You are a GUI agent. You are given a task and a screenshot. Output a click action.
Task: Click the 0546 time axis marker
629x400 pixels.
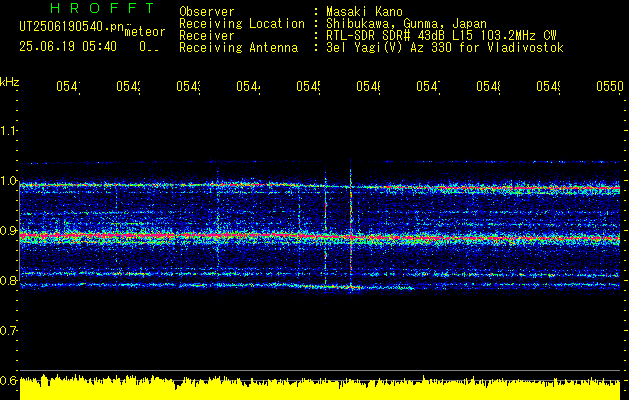coord(369,87)
